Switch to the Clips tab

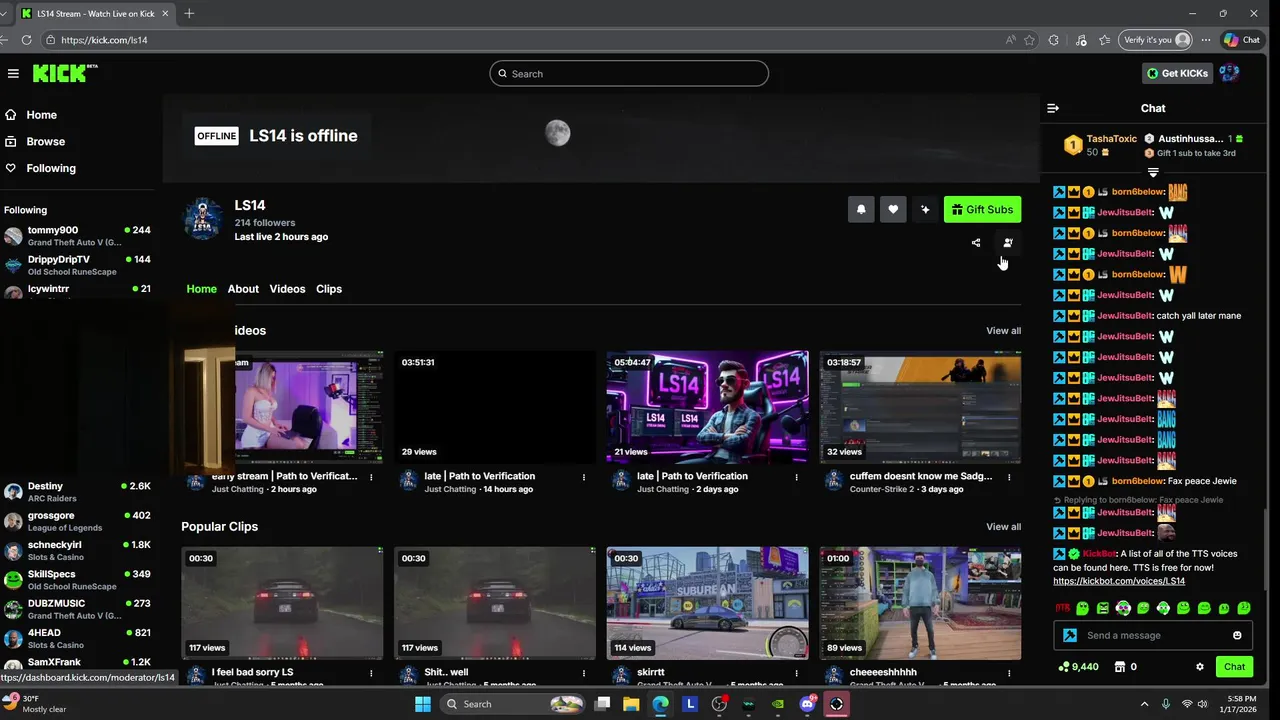click(329, 289)
